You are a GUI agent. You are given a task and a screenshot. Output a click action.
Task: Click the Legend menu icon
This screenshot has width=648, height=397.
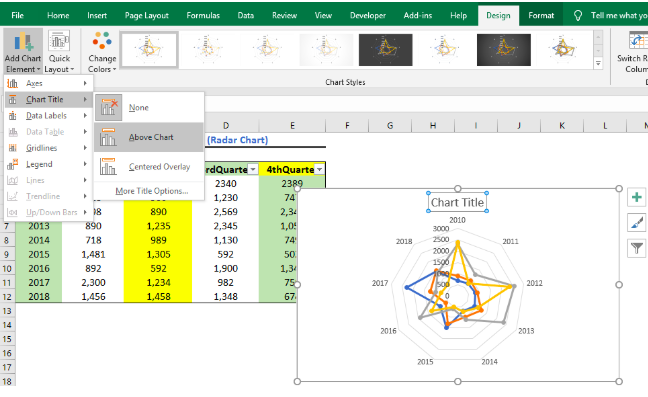pyautogui.click(x=13, y=164)
